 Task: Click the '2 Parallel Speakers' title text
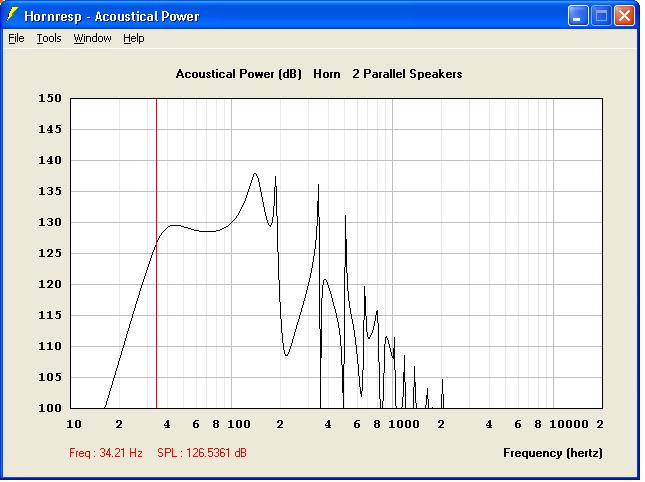[x=407, y=74]
